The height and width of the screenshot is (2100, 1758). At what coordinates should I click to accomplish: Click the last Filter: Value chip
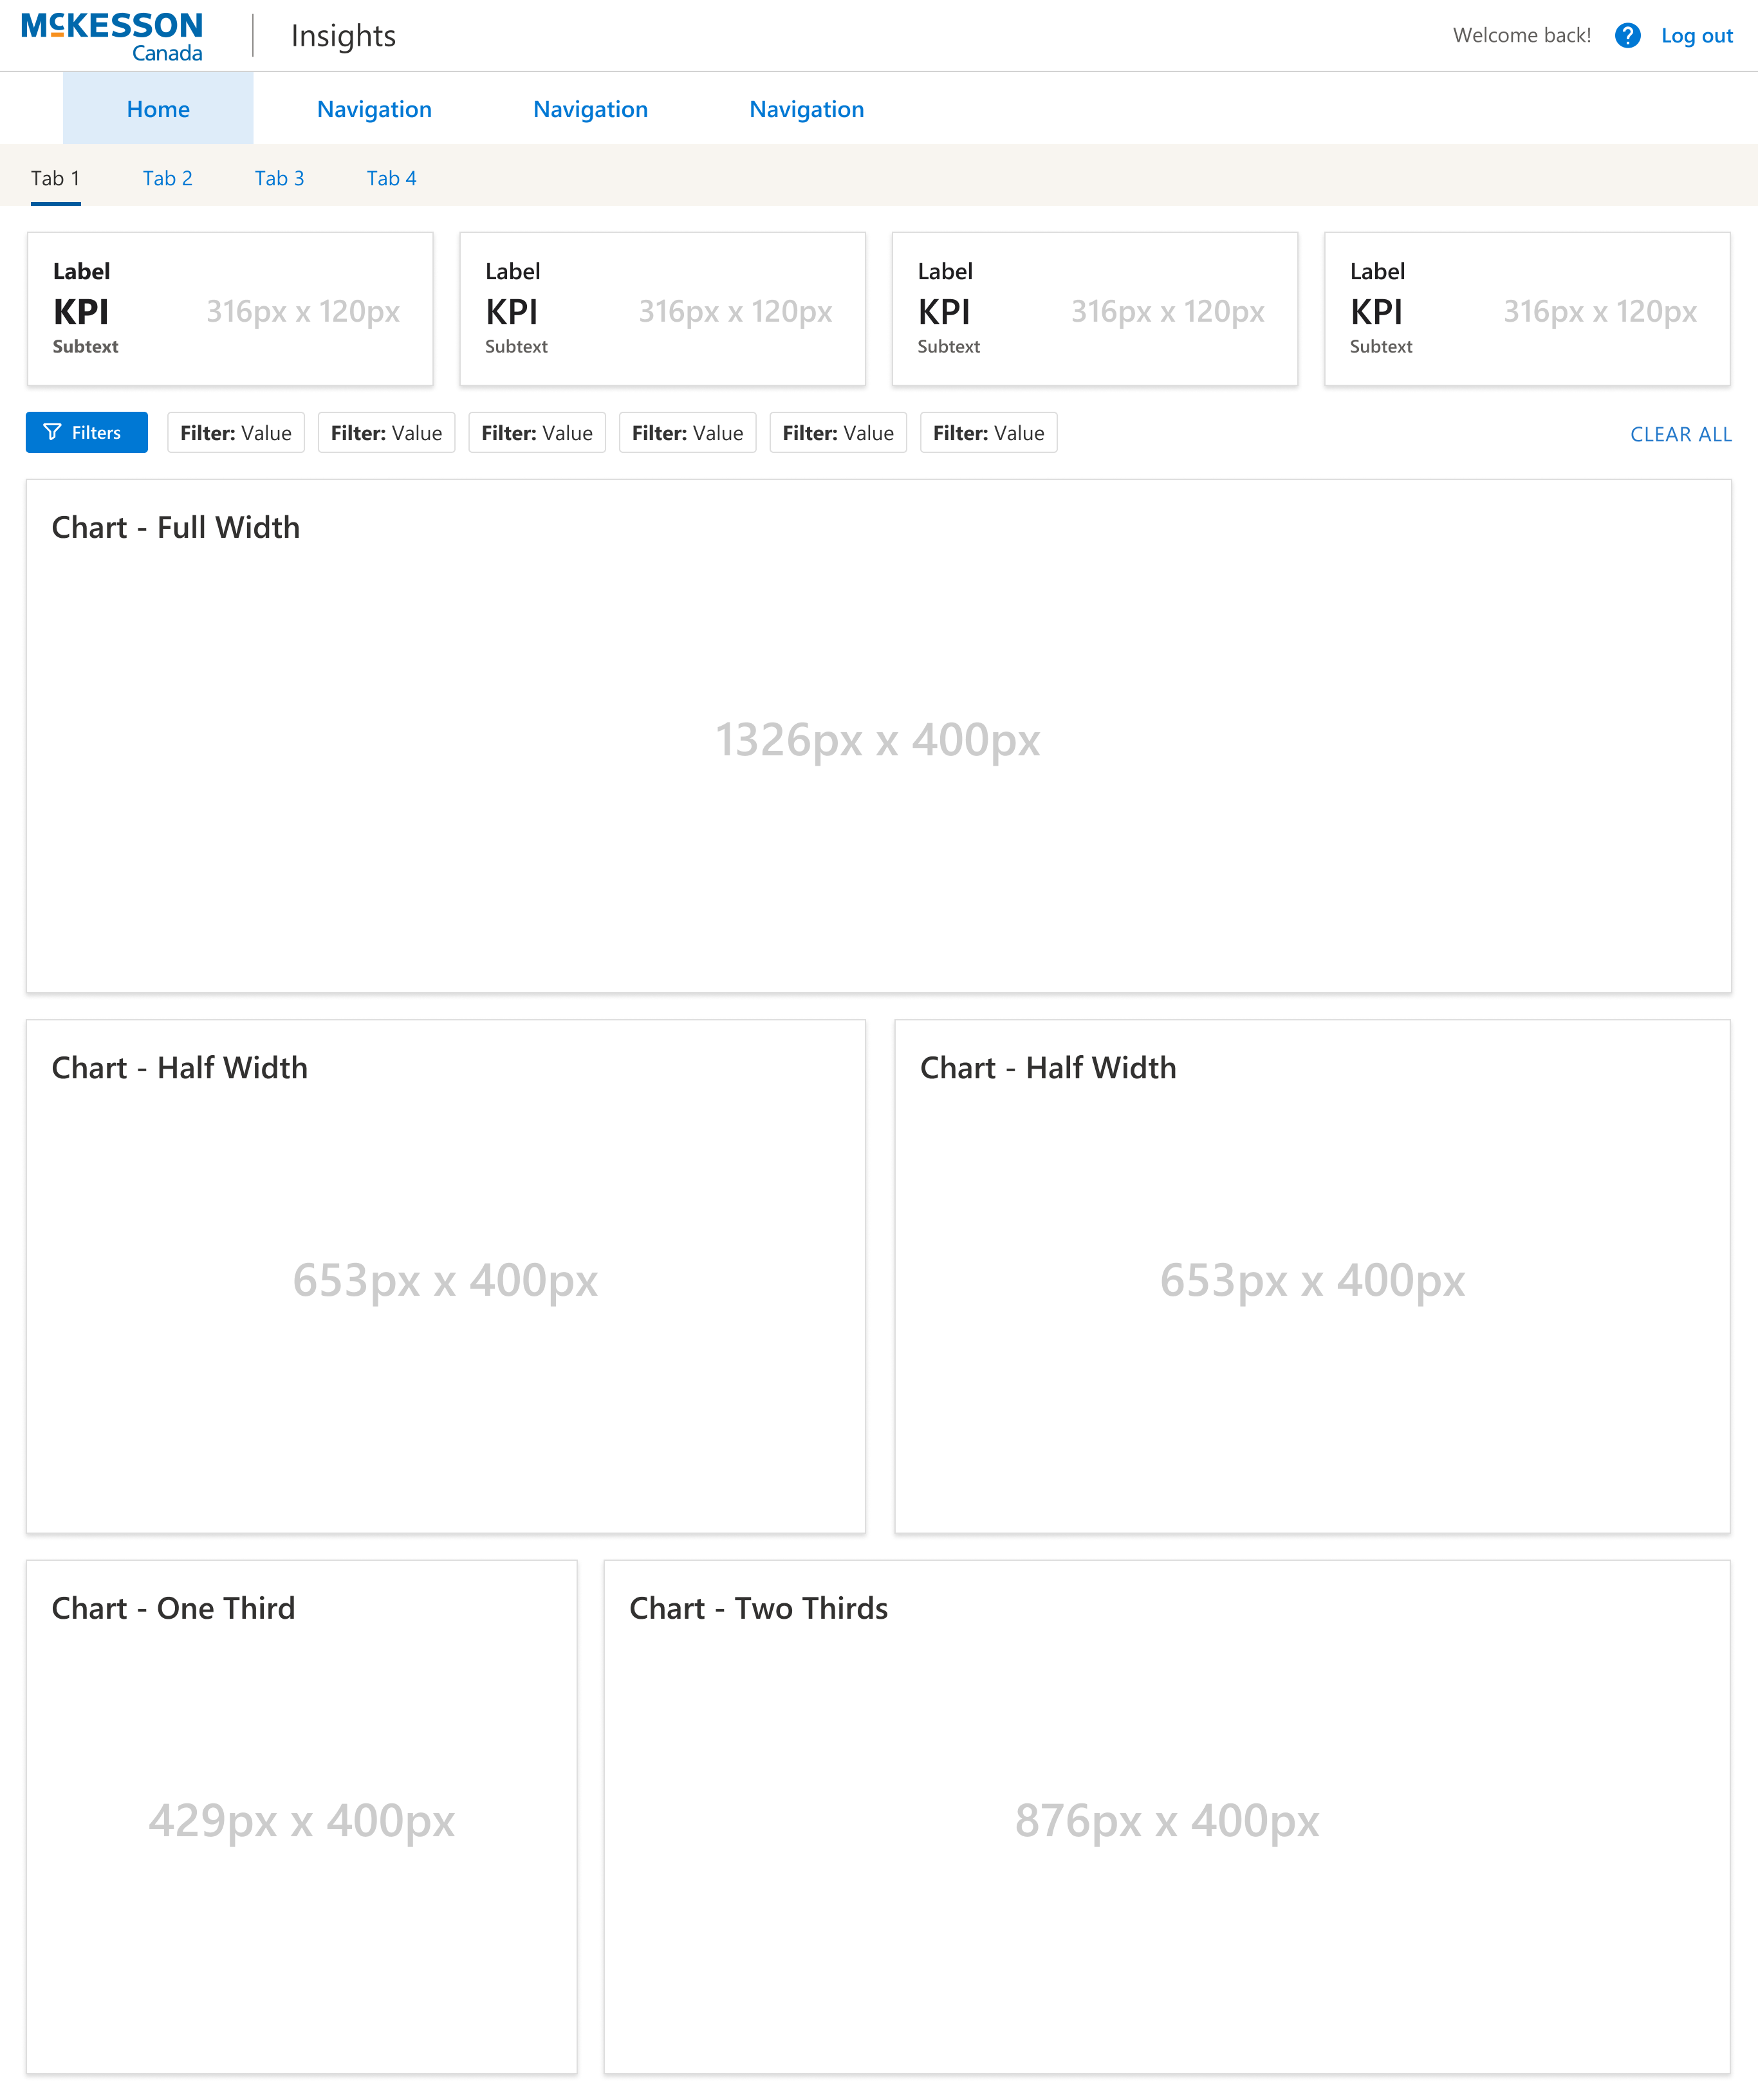tap(988, 432)
